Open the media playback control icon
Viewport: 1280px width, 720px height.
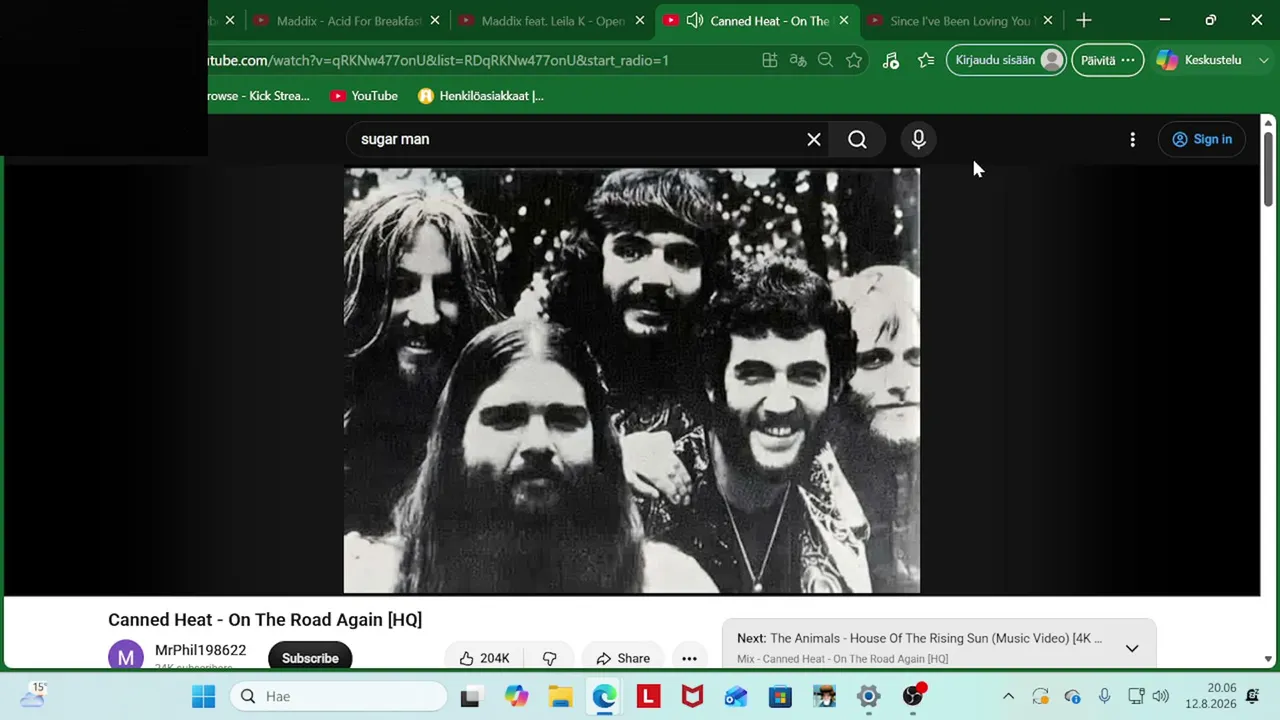click(x=890, y=61)
